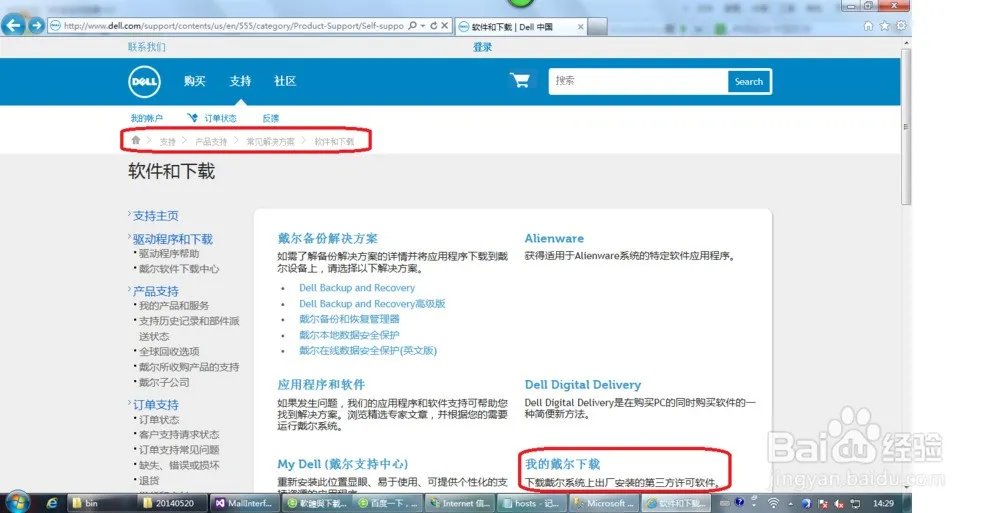
Task: Open the 戴尔在线数据安全保护(英文版) link
Action: point(368,350)
